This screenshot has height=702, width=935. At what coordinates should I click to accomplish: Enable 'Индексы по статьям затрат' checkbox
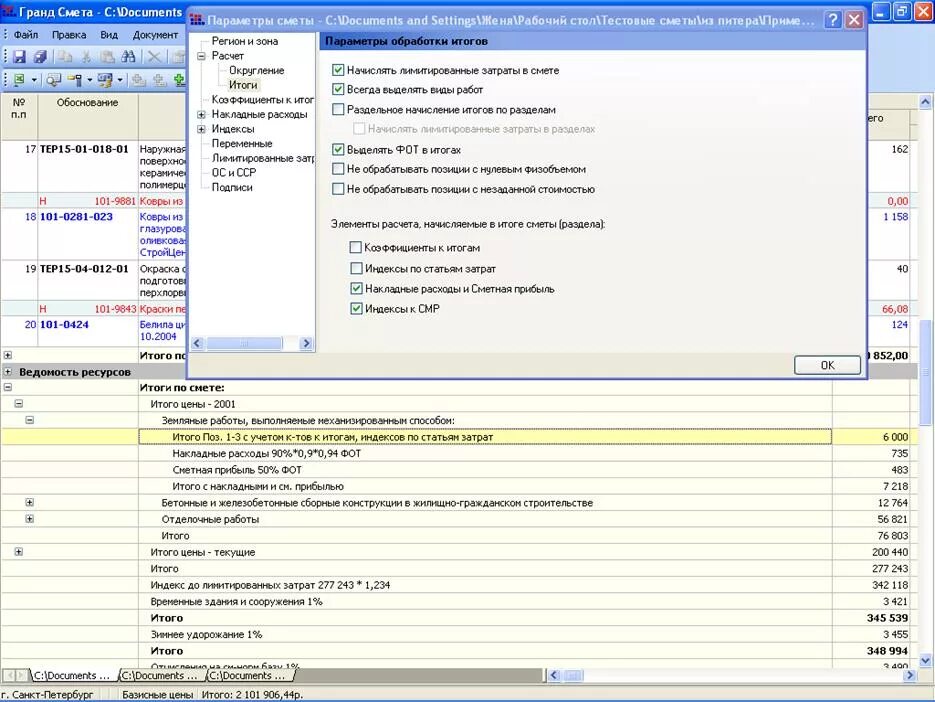pyautogui.click(x=356, y=268)
